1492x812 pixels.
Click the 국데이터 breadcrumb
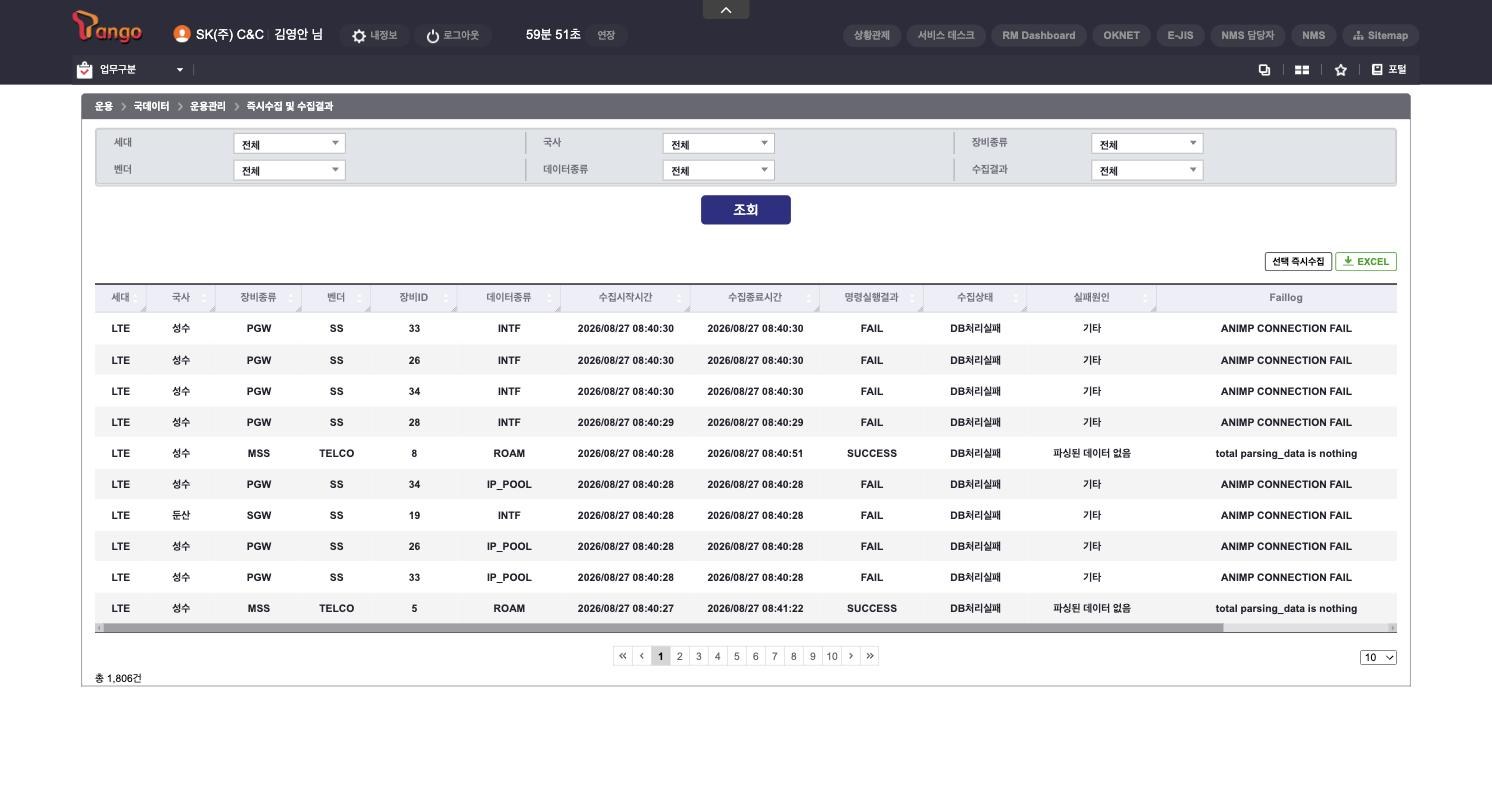click(x=151, y=106)
